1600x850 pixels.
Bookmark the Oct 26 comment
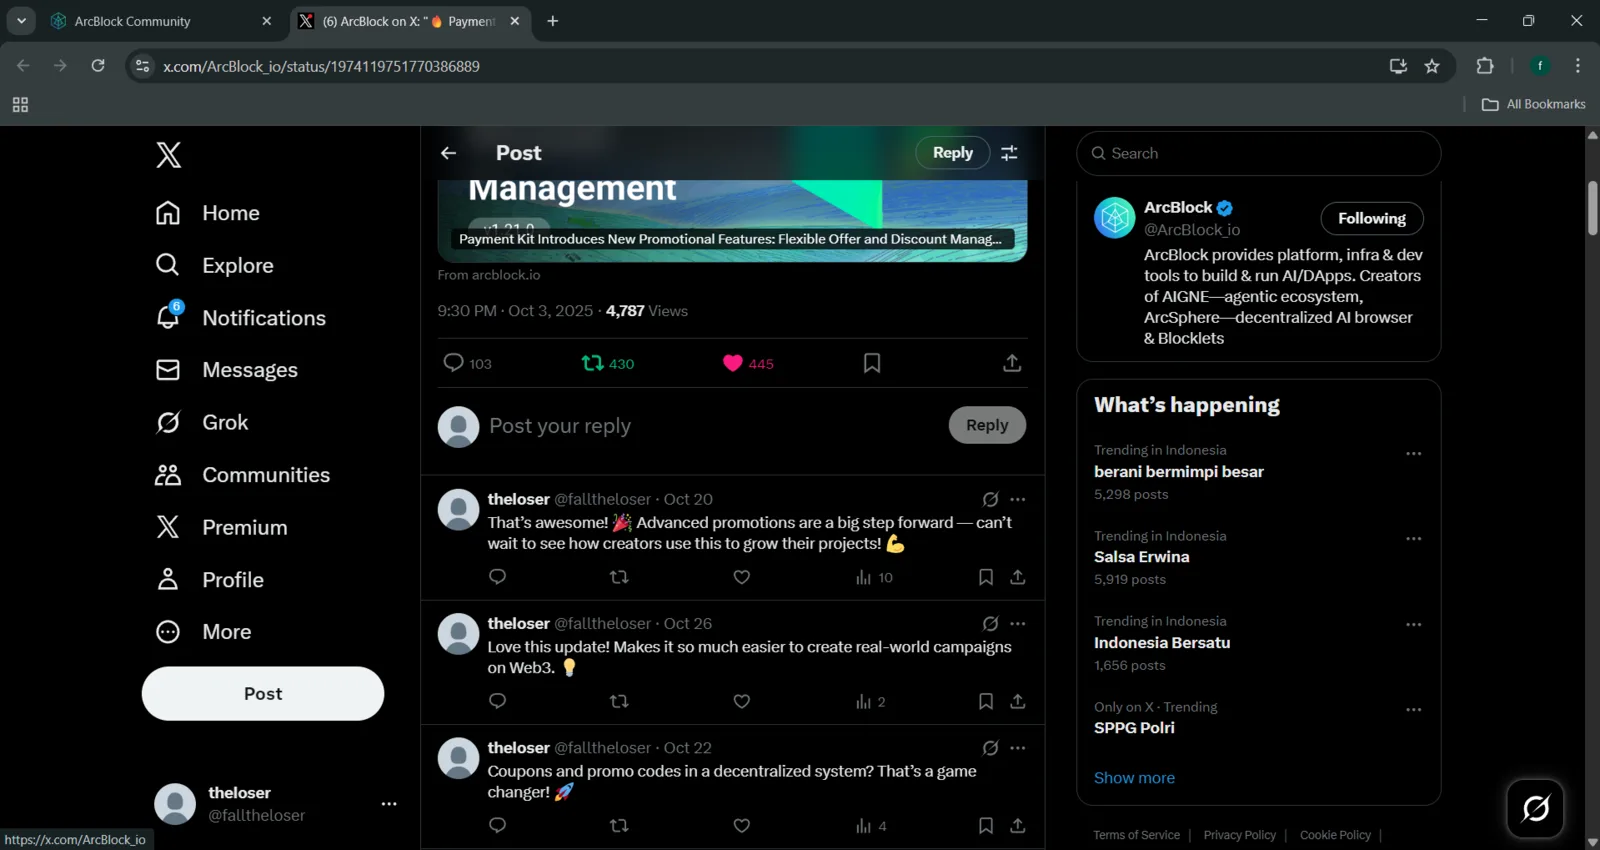point(986,701)
